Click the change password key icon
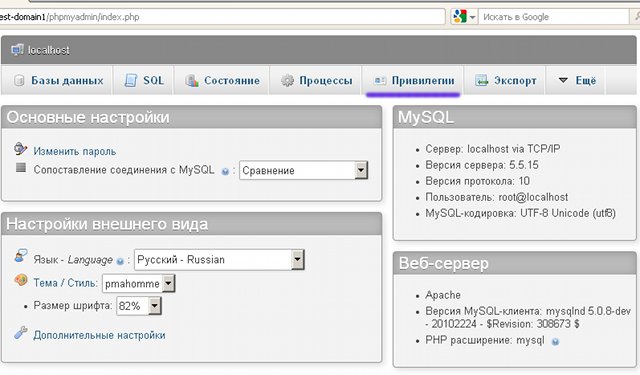 coord(20,149)
